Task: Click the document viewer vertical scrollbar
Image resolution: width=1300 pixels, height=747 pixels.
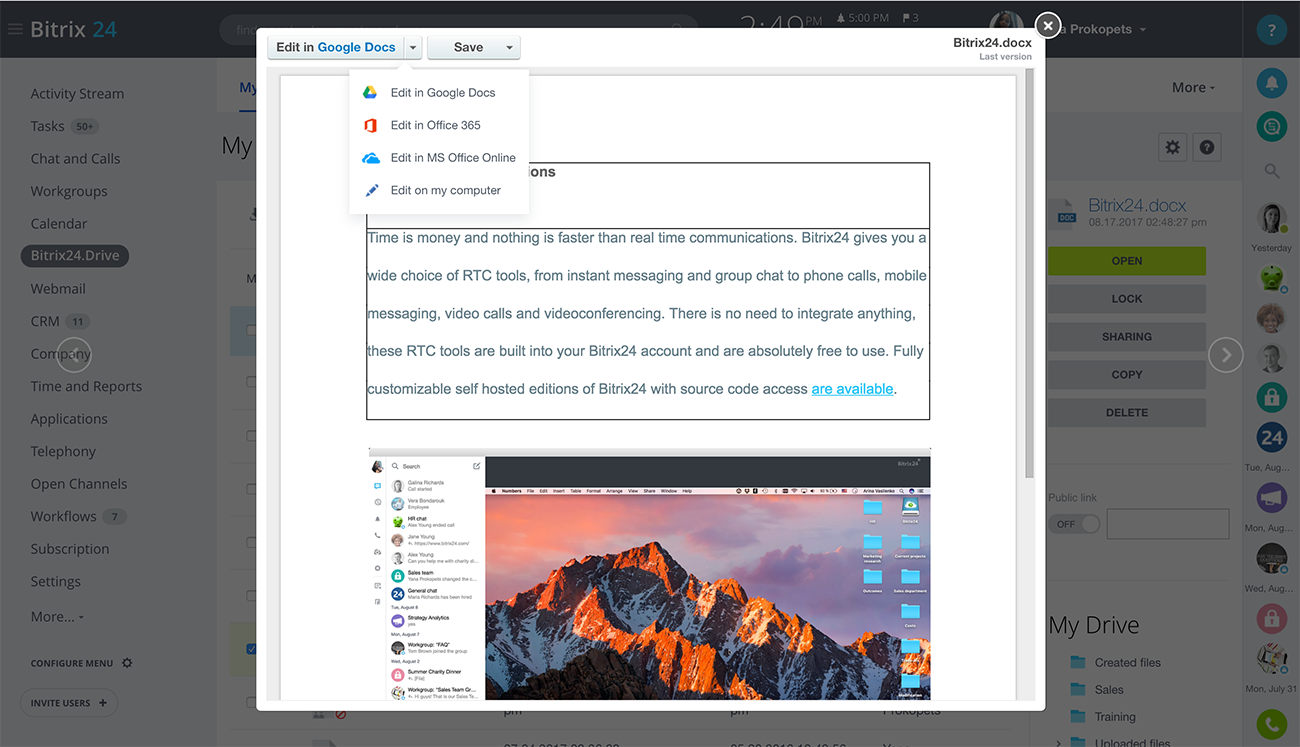Action: click(x=1029, y=270)
